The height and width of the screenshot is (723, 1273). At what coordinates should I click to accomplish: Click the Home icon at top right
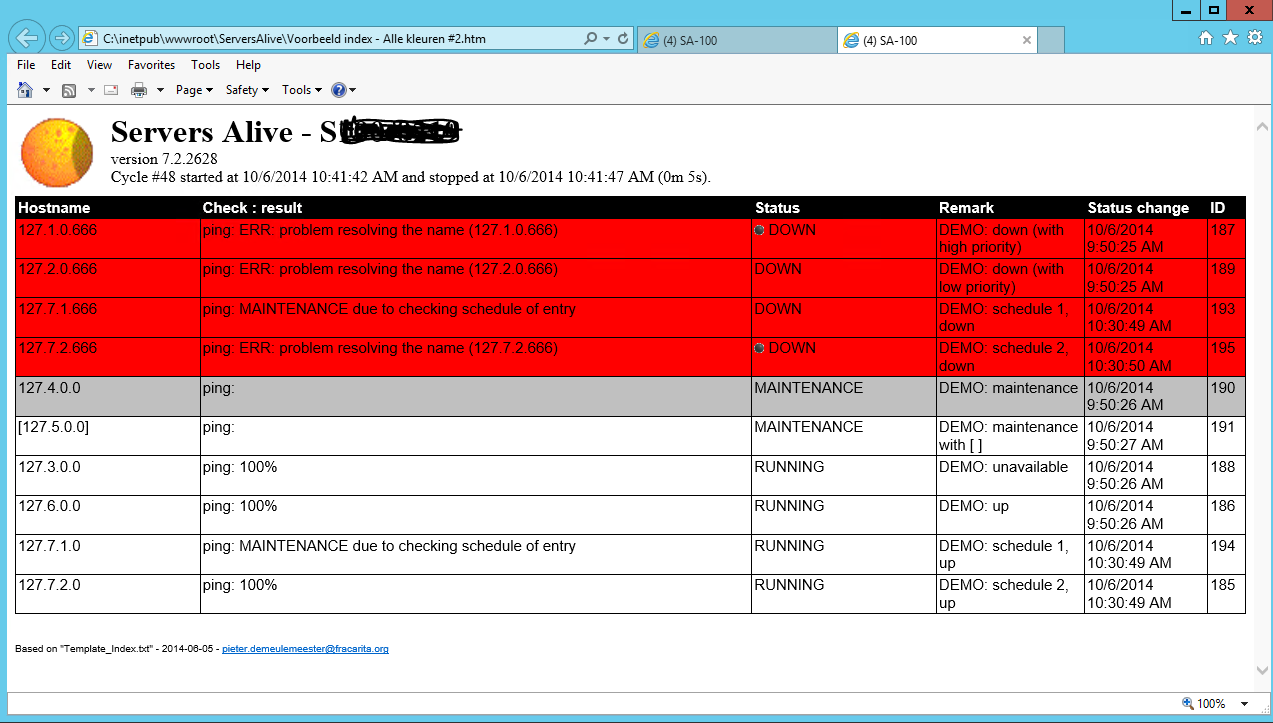click(1206, 38)
